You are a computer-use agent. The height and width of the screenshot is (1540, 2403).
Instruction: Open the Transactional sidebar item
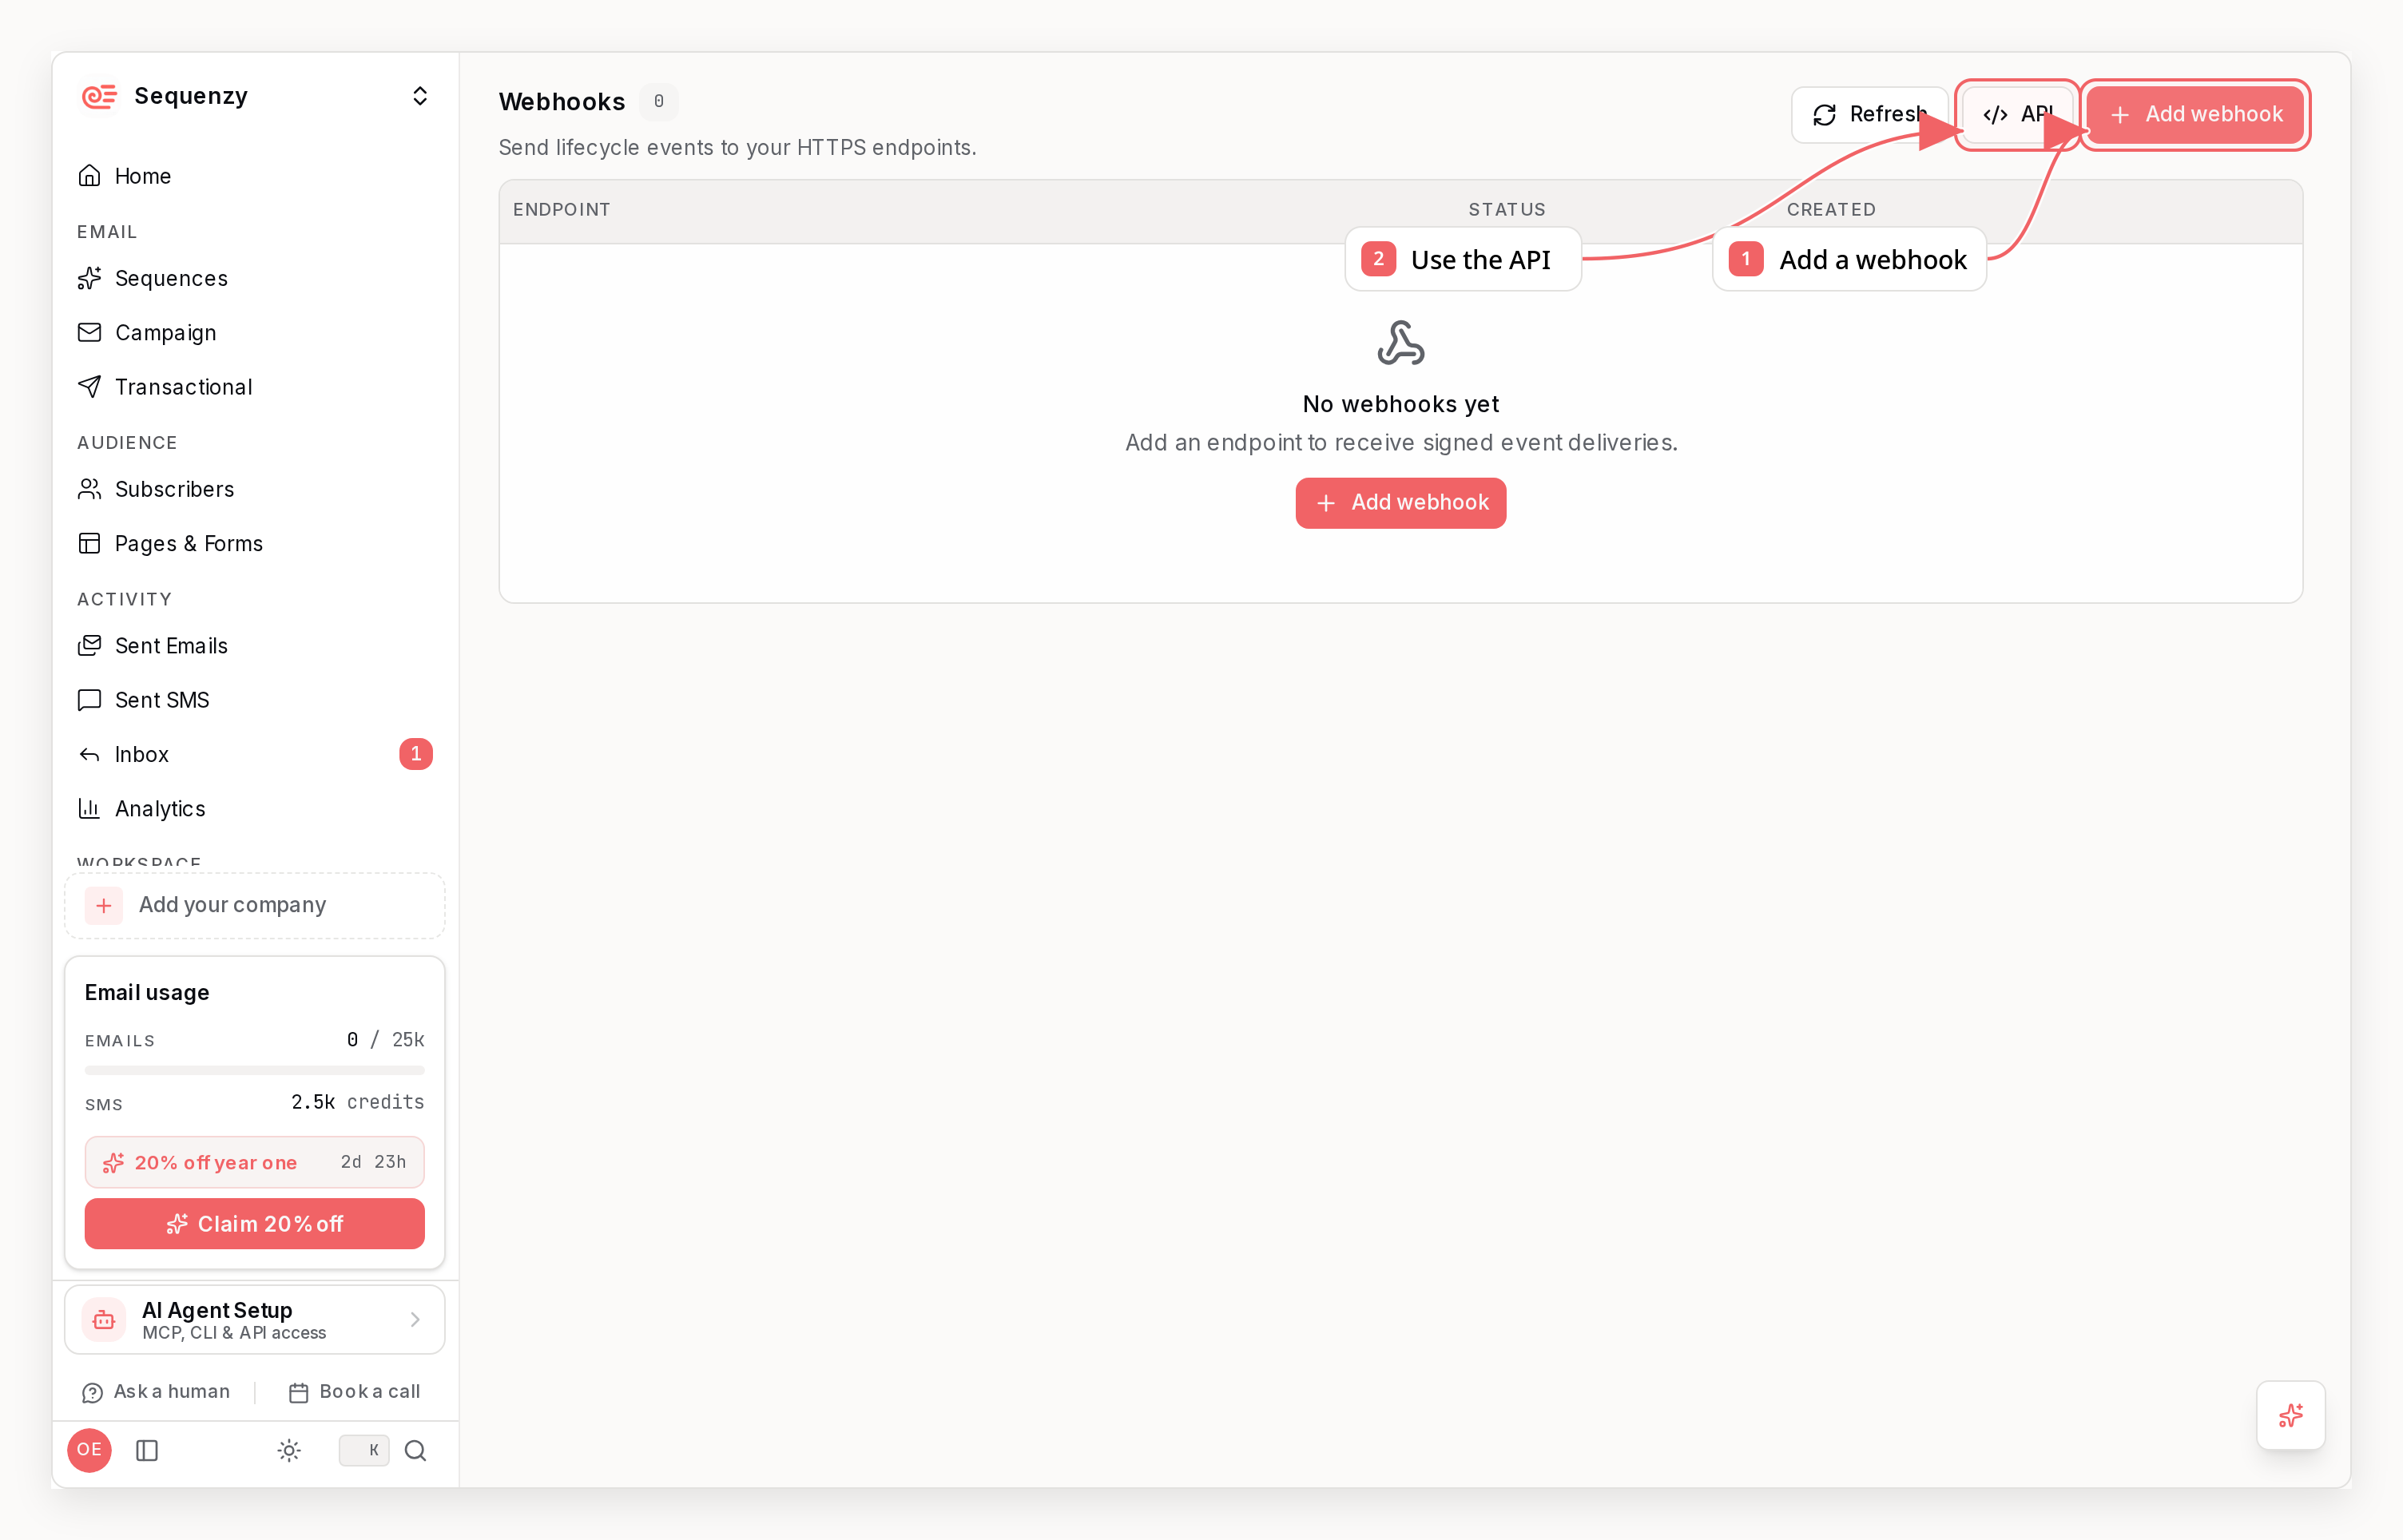pos(255,387)
